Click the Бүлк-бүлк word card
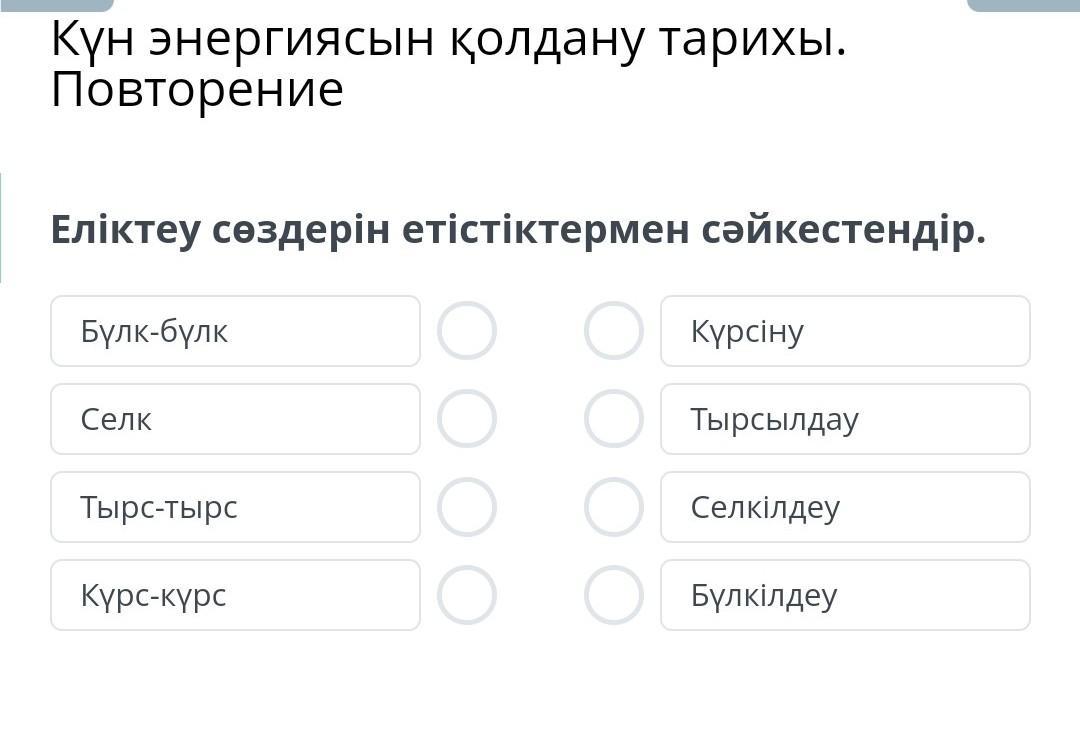Screen dimensions: 1080x734 point(235,331)
